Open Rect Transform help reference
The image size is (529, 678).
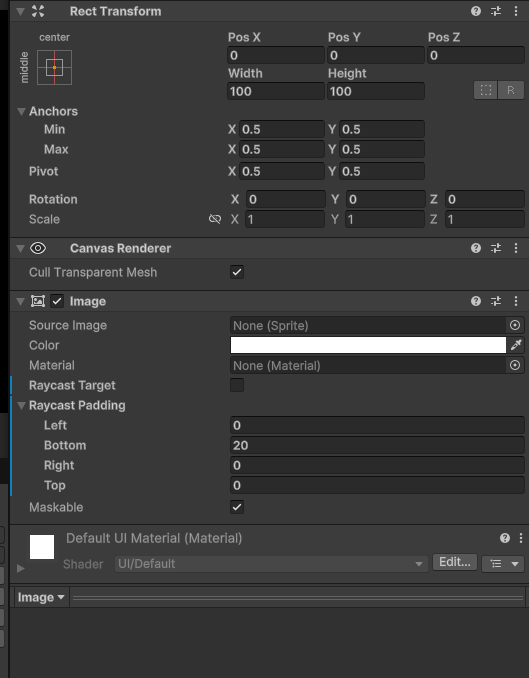476,11
